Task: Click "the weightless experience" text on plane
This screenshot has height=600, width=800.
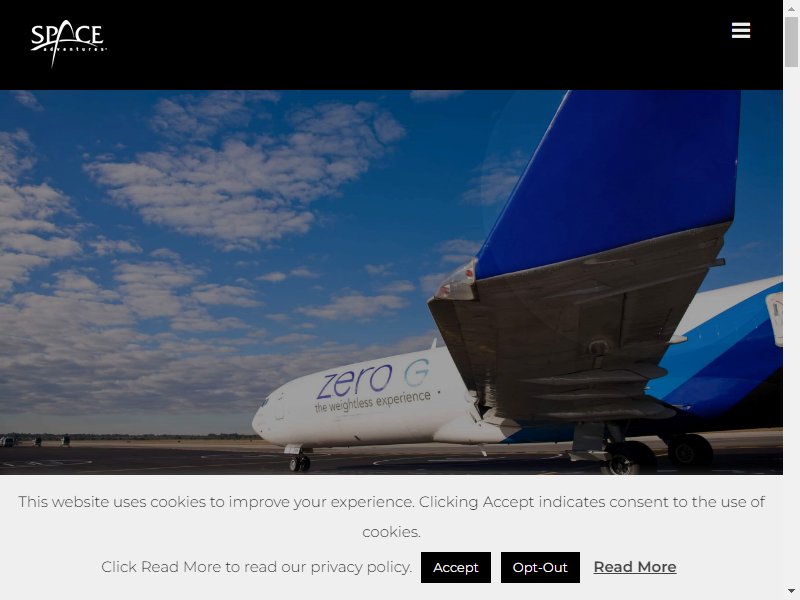Action: 372,402
